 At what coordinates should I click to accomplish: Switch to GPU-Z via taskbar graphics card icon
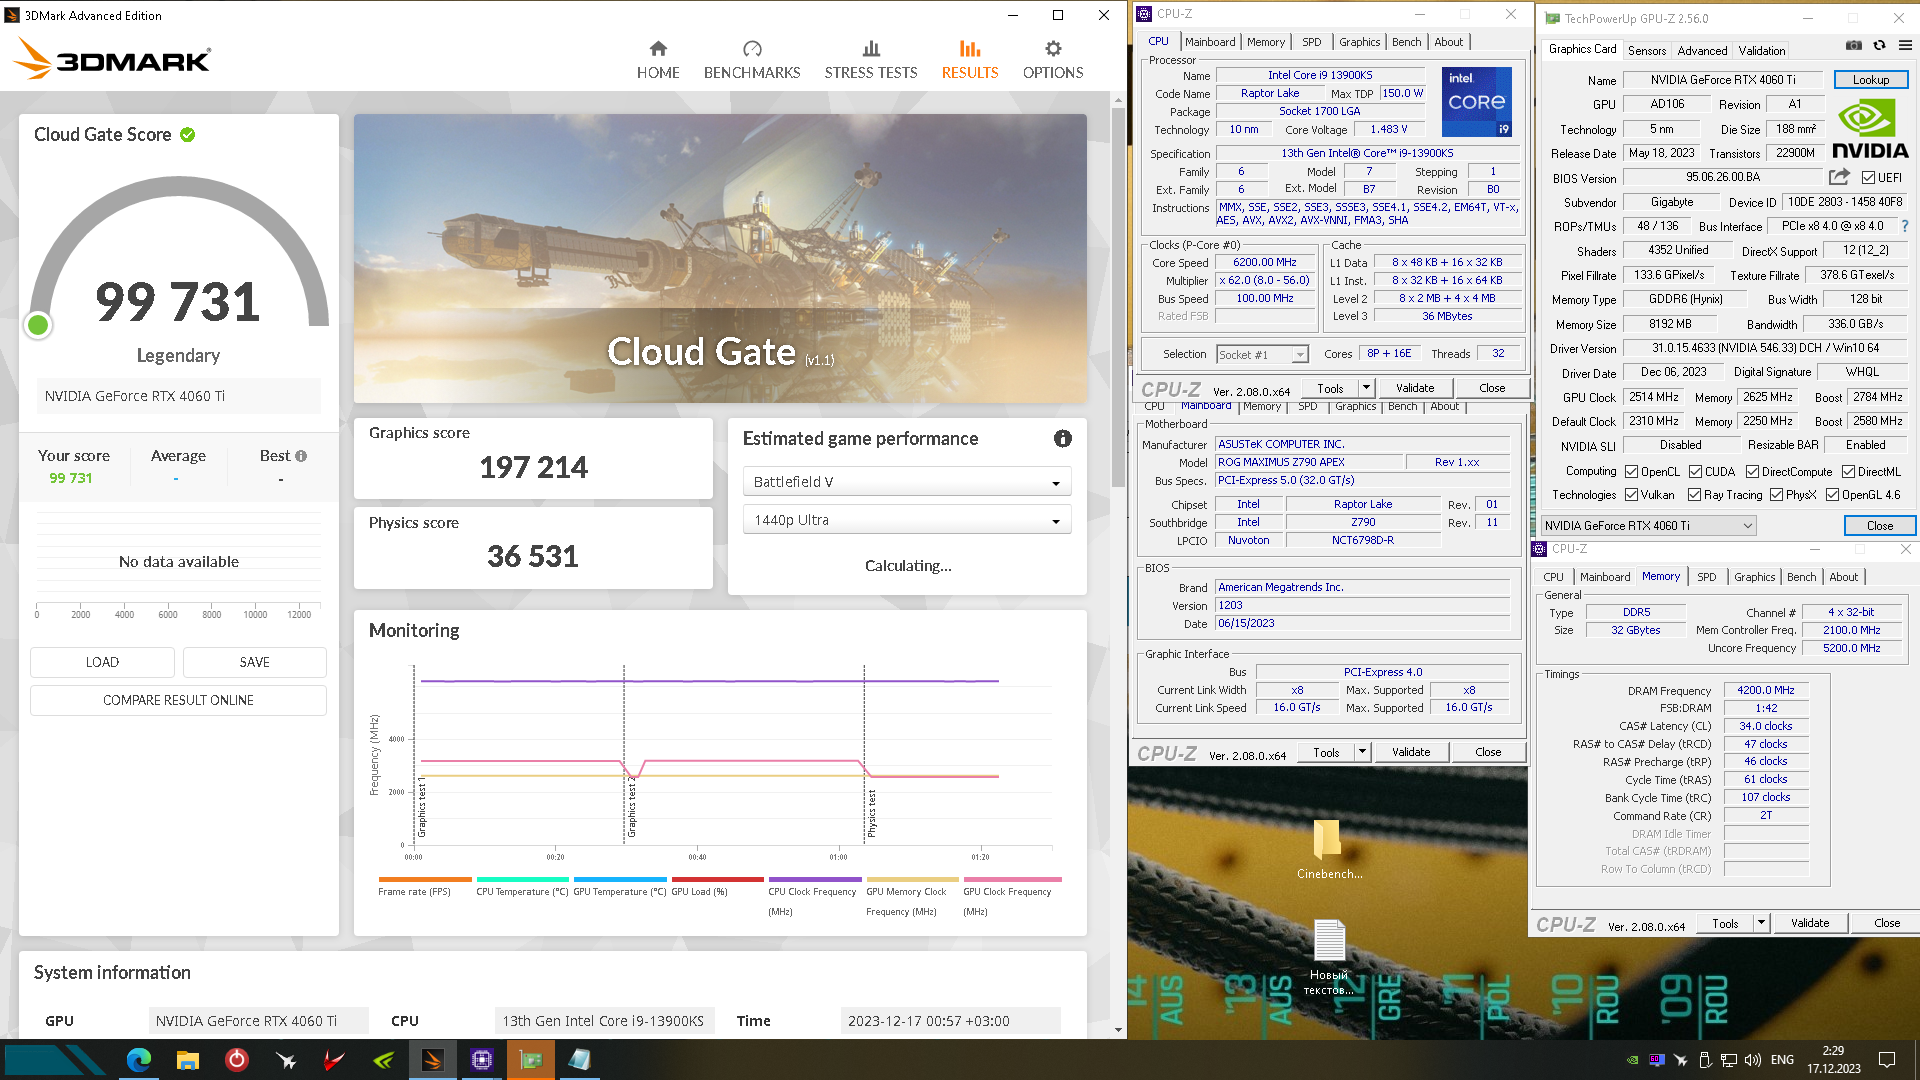tap(531, 1060)
